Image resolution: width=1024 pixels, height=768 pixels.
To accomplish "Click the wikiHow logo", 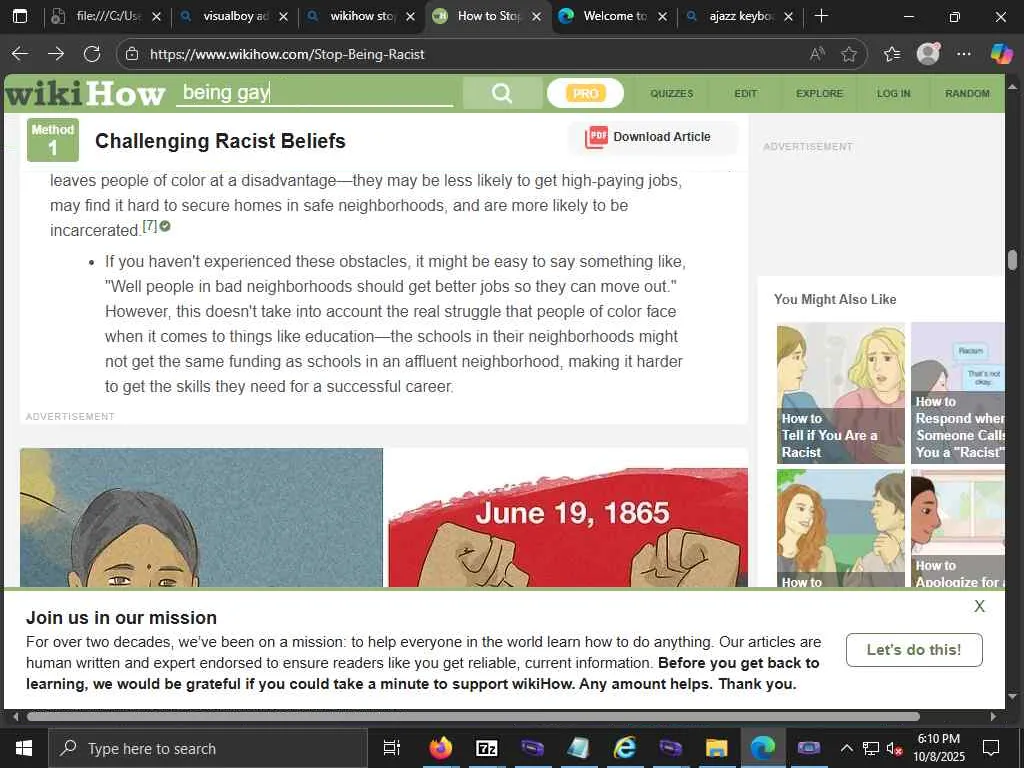I will tap(85, 93).
